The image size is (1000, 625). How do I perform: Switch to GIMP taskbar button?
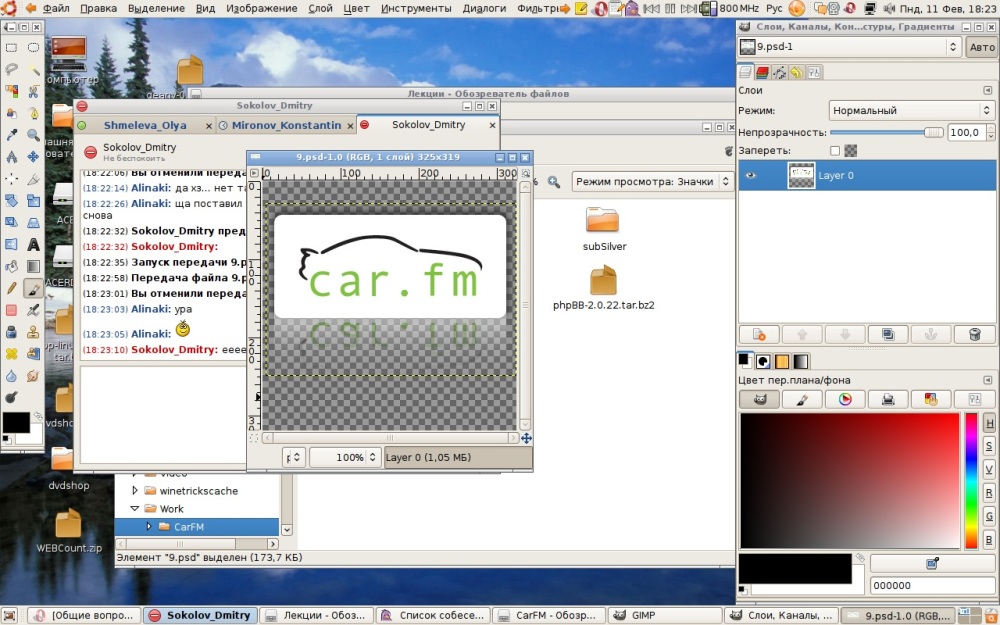pos(664,615)
